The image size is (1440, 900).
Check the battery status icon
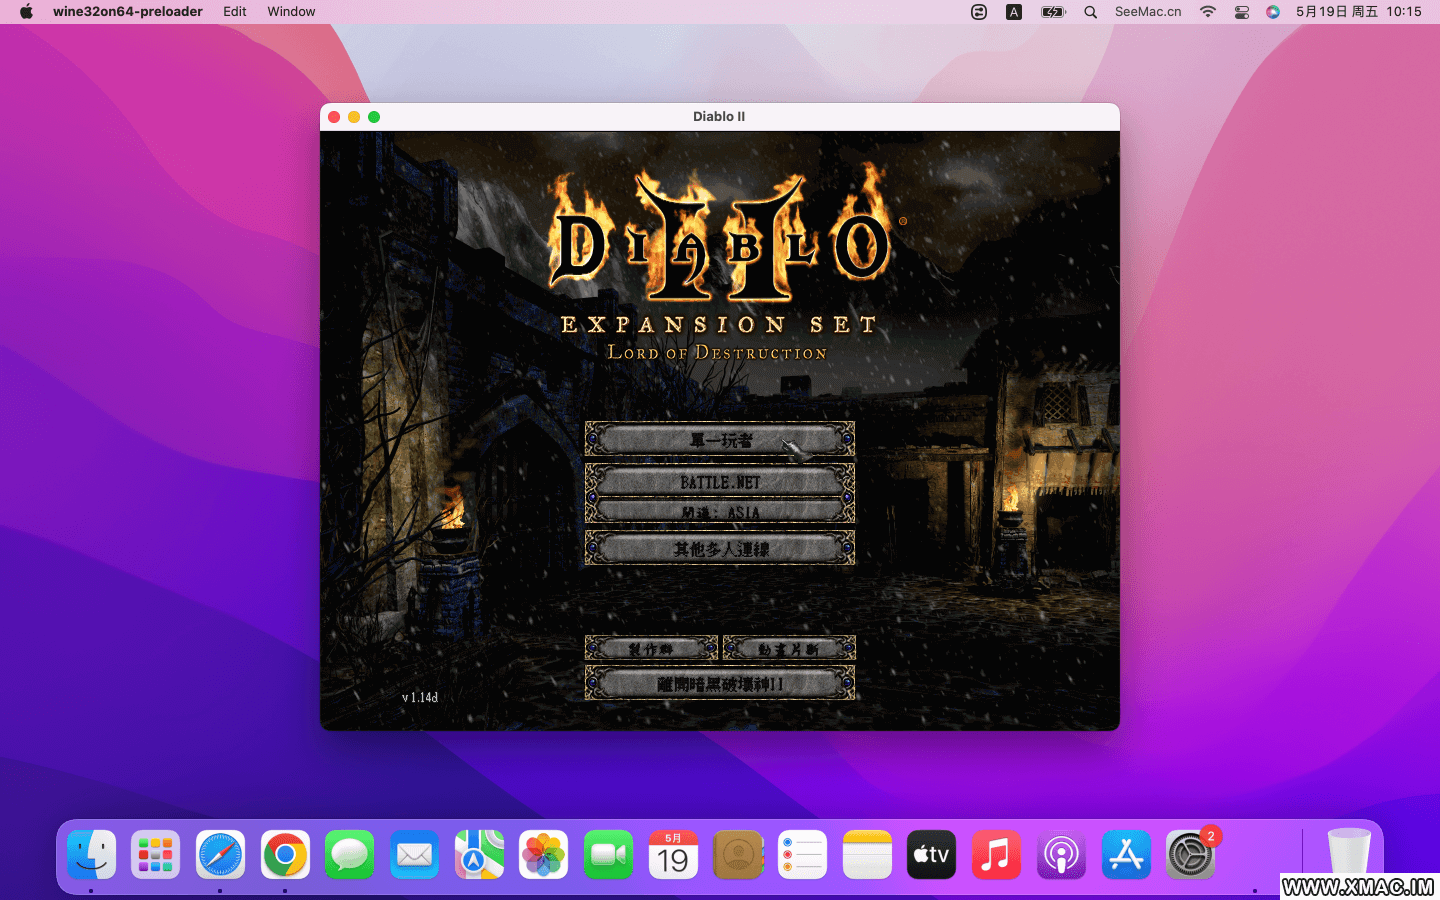pos(1053,12)
